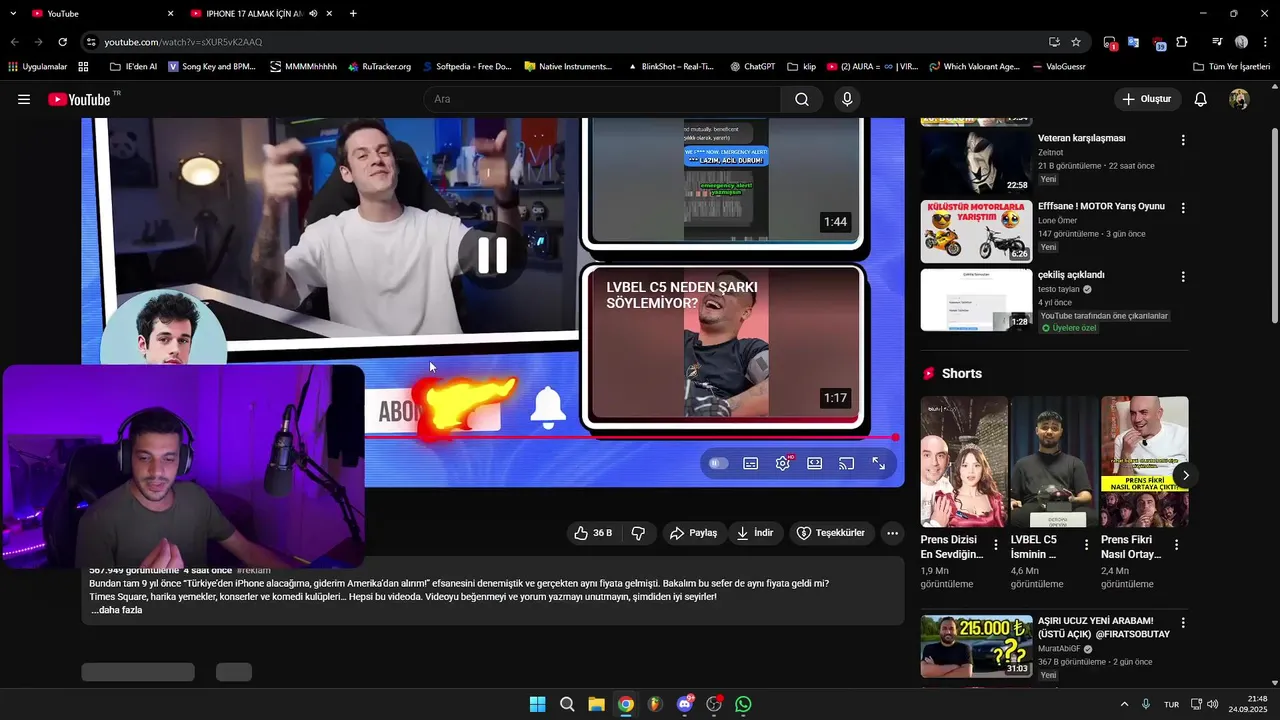Open a new browser tab
The height and width of the screenshot is (720, 1280).
(x=353, y=13)
